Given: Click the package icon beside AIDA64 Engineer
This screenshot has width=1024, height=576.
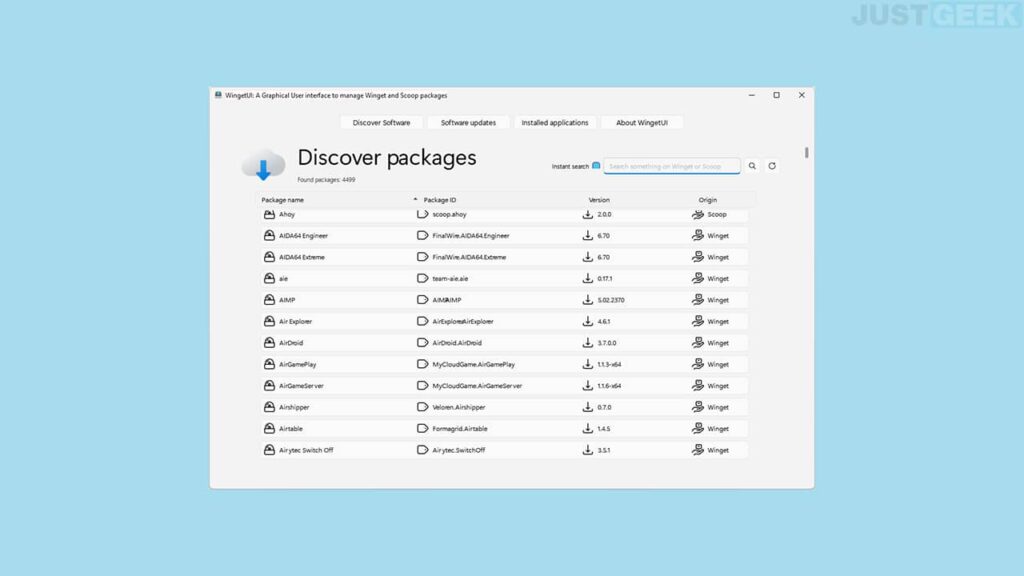Looking at the screenshot, I should pyautogui.click(x=269, y=235).
